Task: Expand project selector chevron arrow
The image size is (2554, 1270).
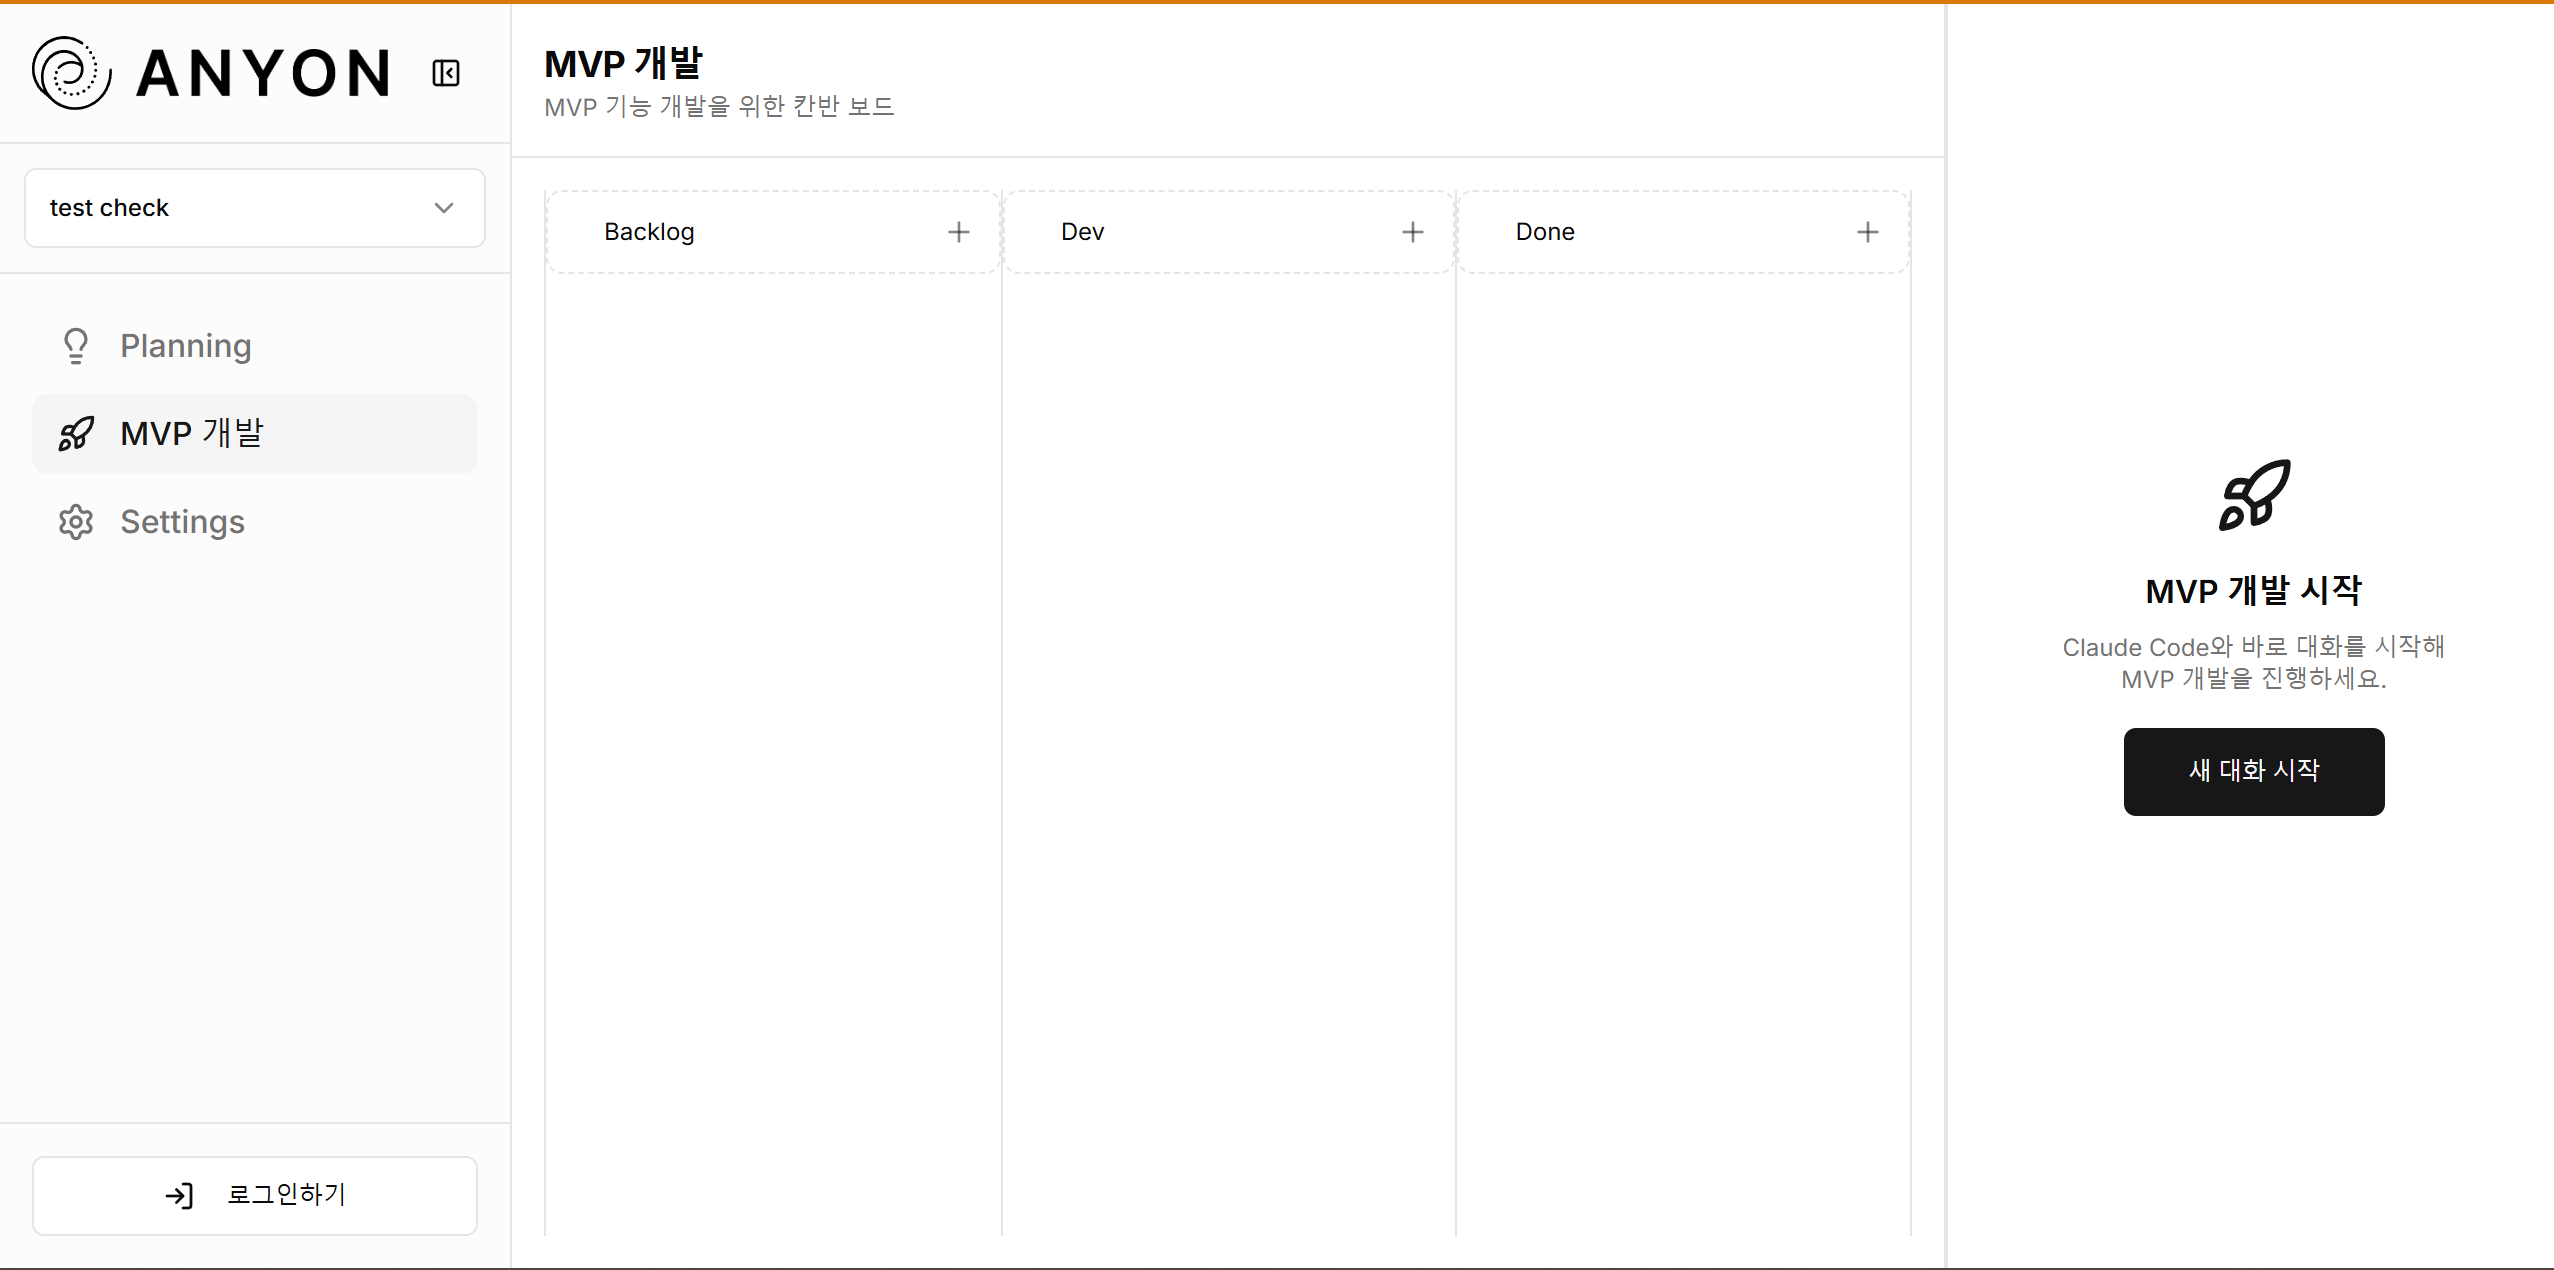Action: pyautogui.click(x=444, y=208)
